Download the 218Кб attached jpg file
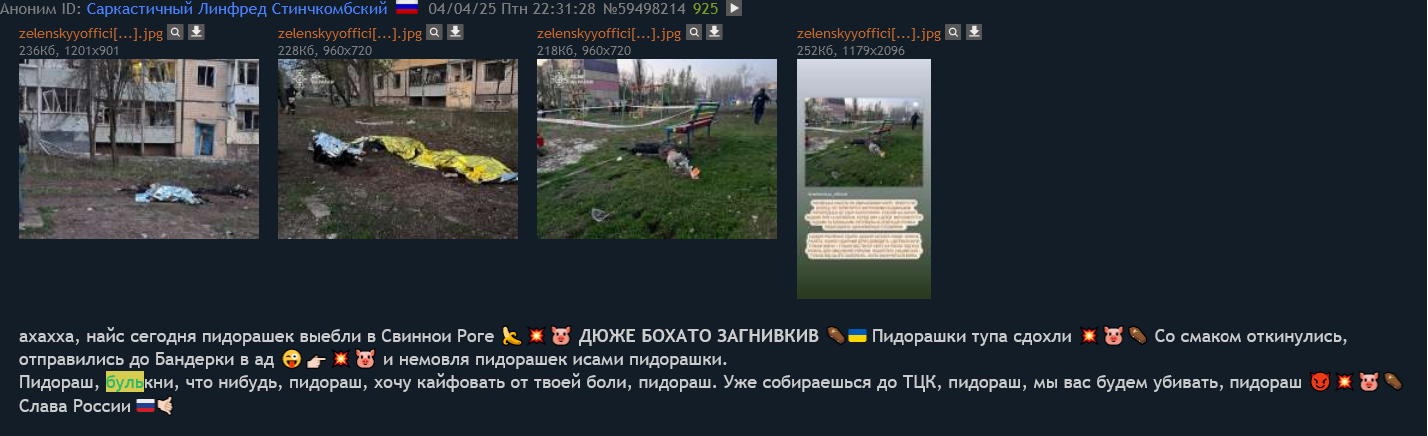 tap(714, 32)
